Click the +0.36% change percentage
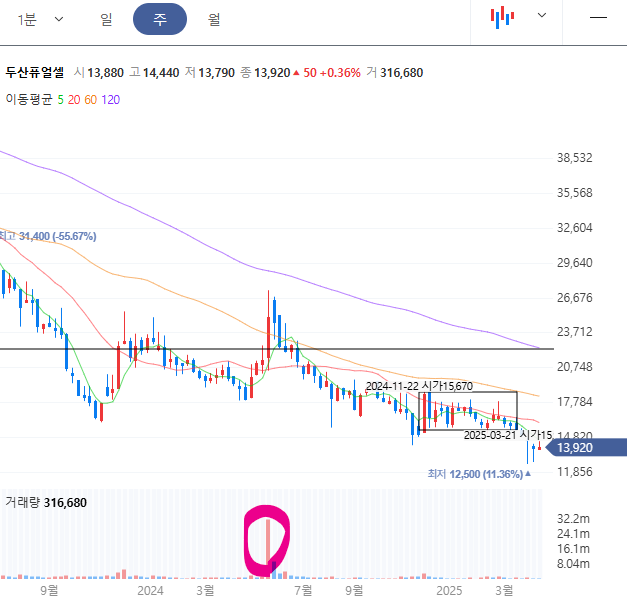Viewport: 627px width, 605px height. click(x=340, y=72)
